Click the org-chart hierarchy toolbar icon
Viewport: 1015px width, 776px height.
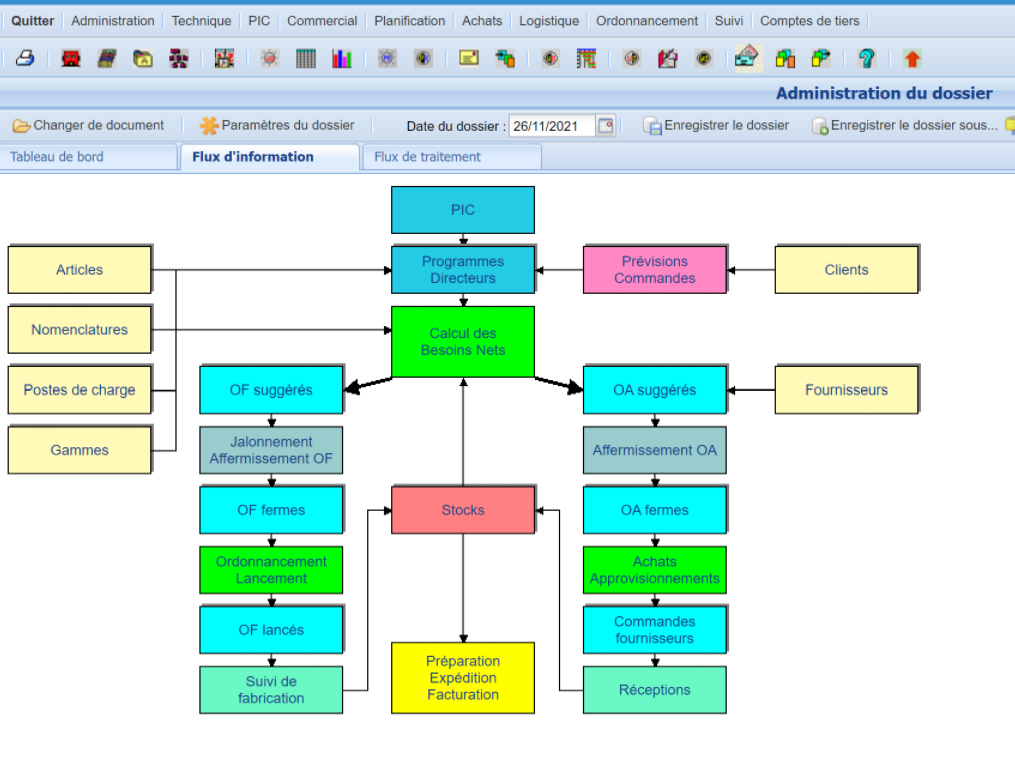point(179,59)
